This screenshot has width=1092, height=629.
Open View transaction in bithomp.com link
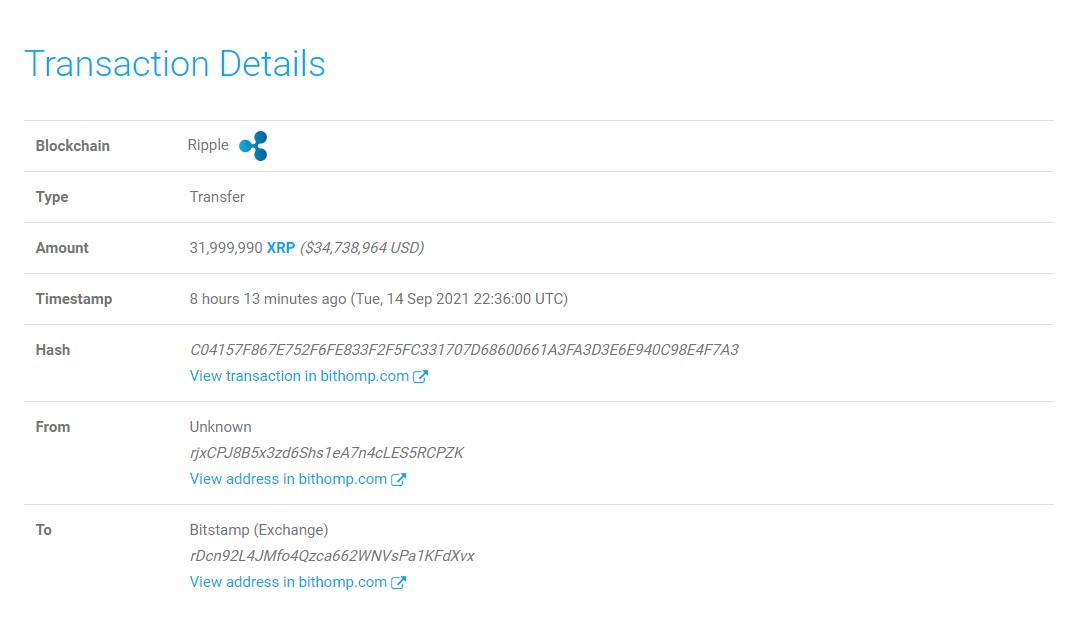click(299, 376)
